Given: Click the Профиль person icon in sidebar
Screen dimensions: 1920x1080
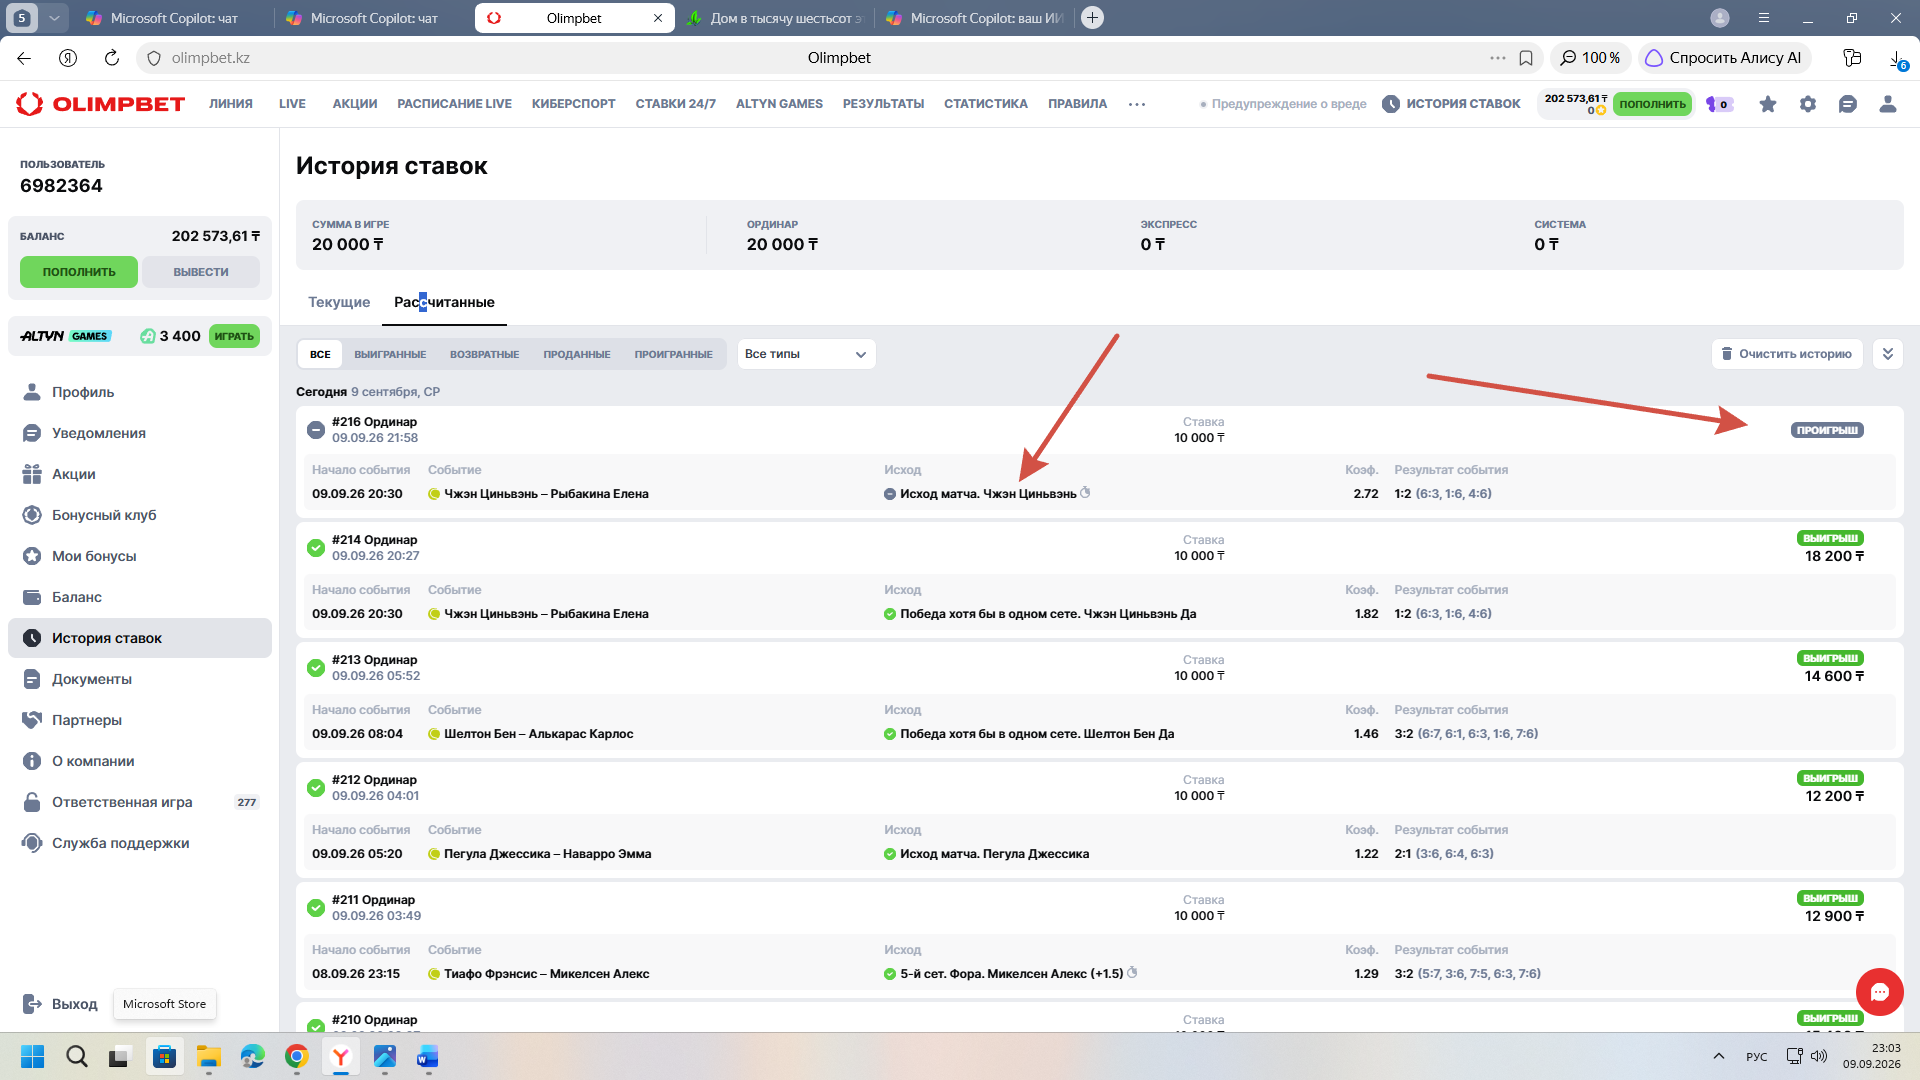Looking at the screenshot, I should 32,392.
